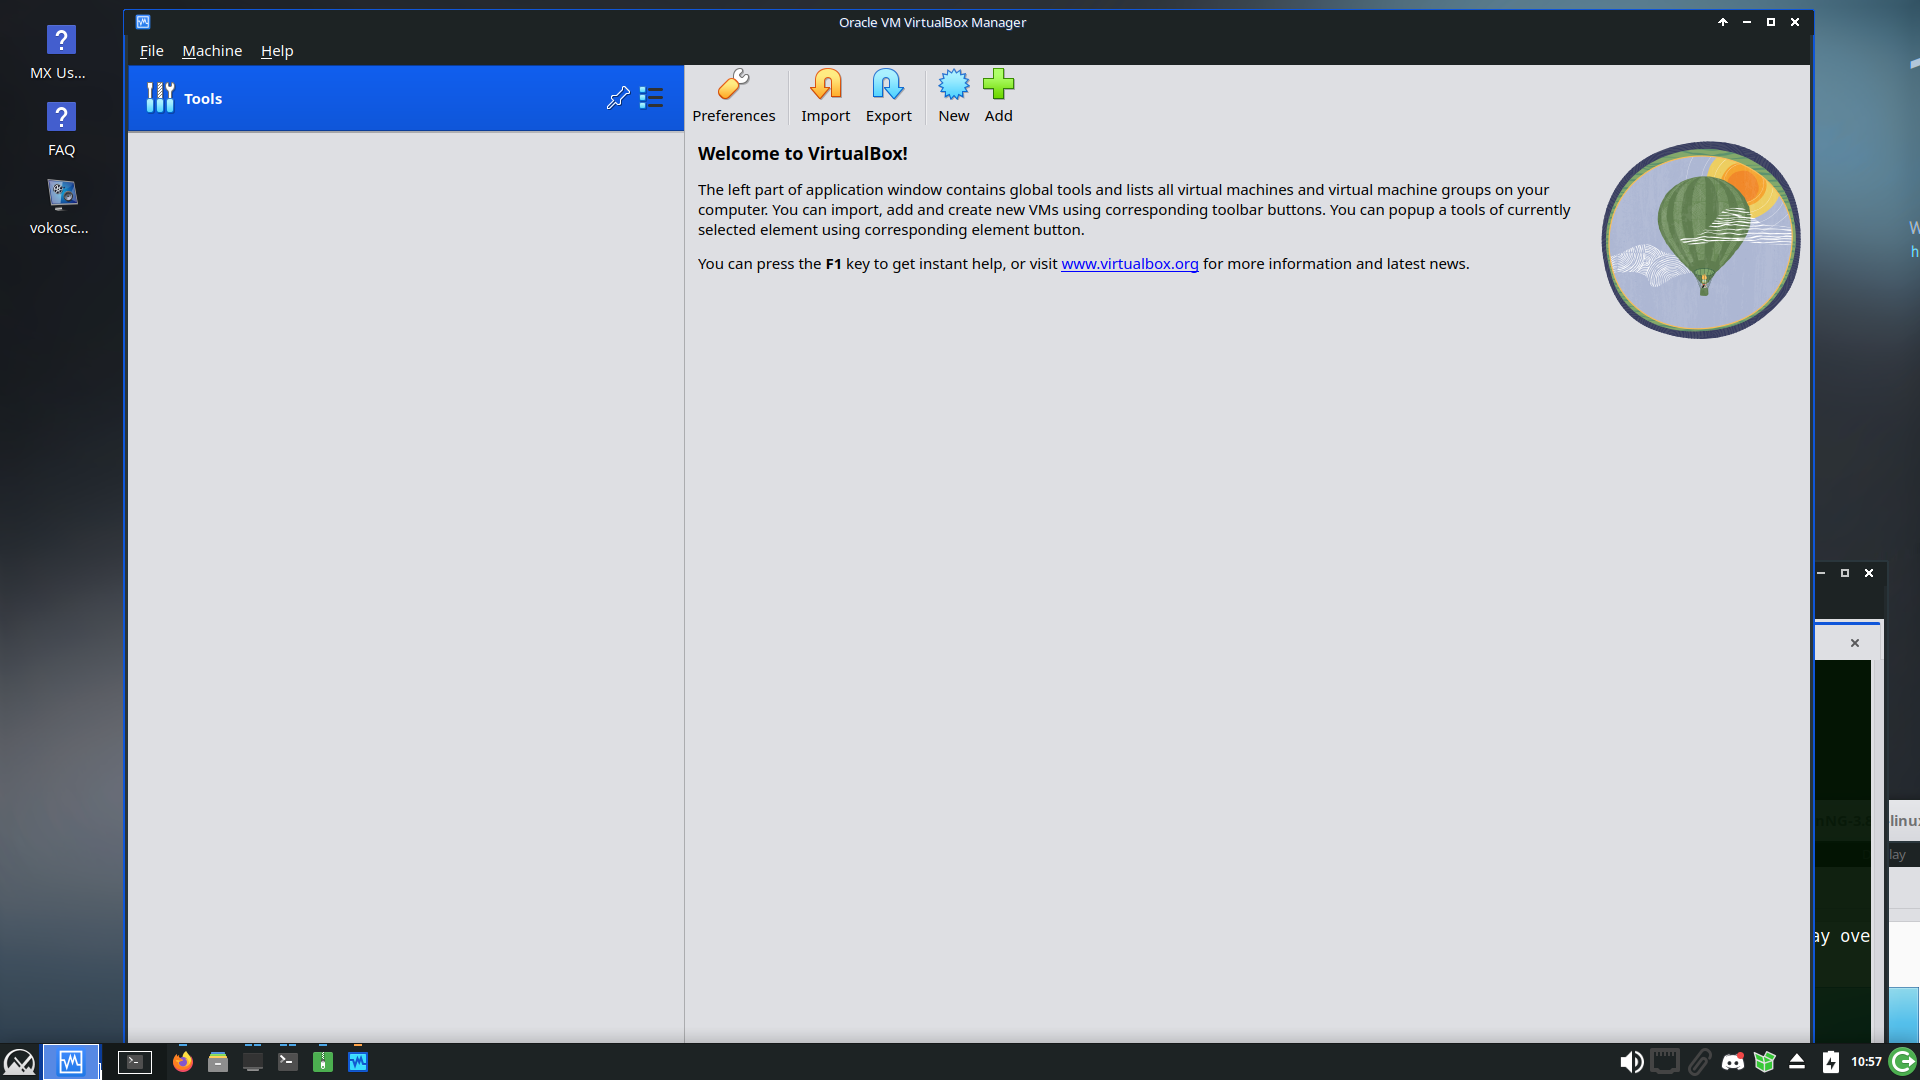
Task: Click the VirtualBox task button in taskbar
Action: [70, 1061]
